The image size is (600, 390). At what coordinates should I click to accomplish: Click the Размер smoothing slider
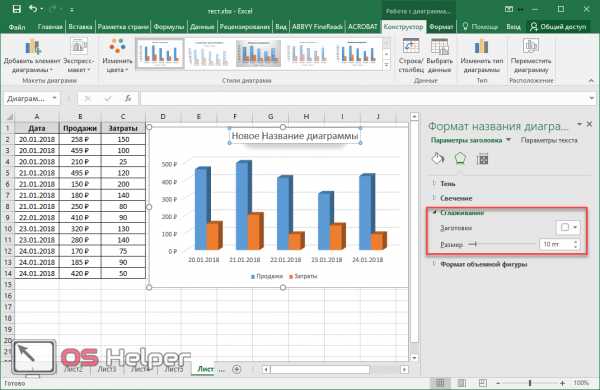pyautogui.click(x=502, y=244)
